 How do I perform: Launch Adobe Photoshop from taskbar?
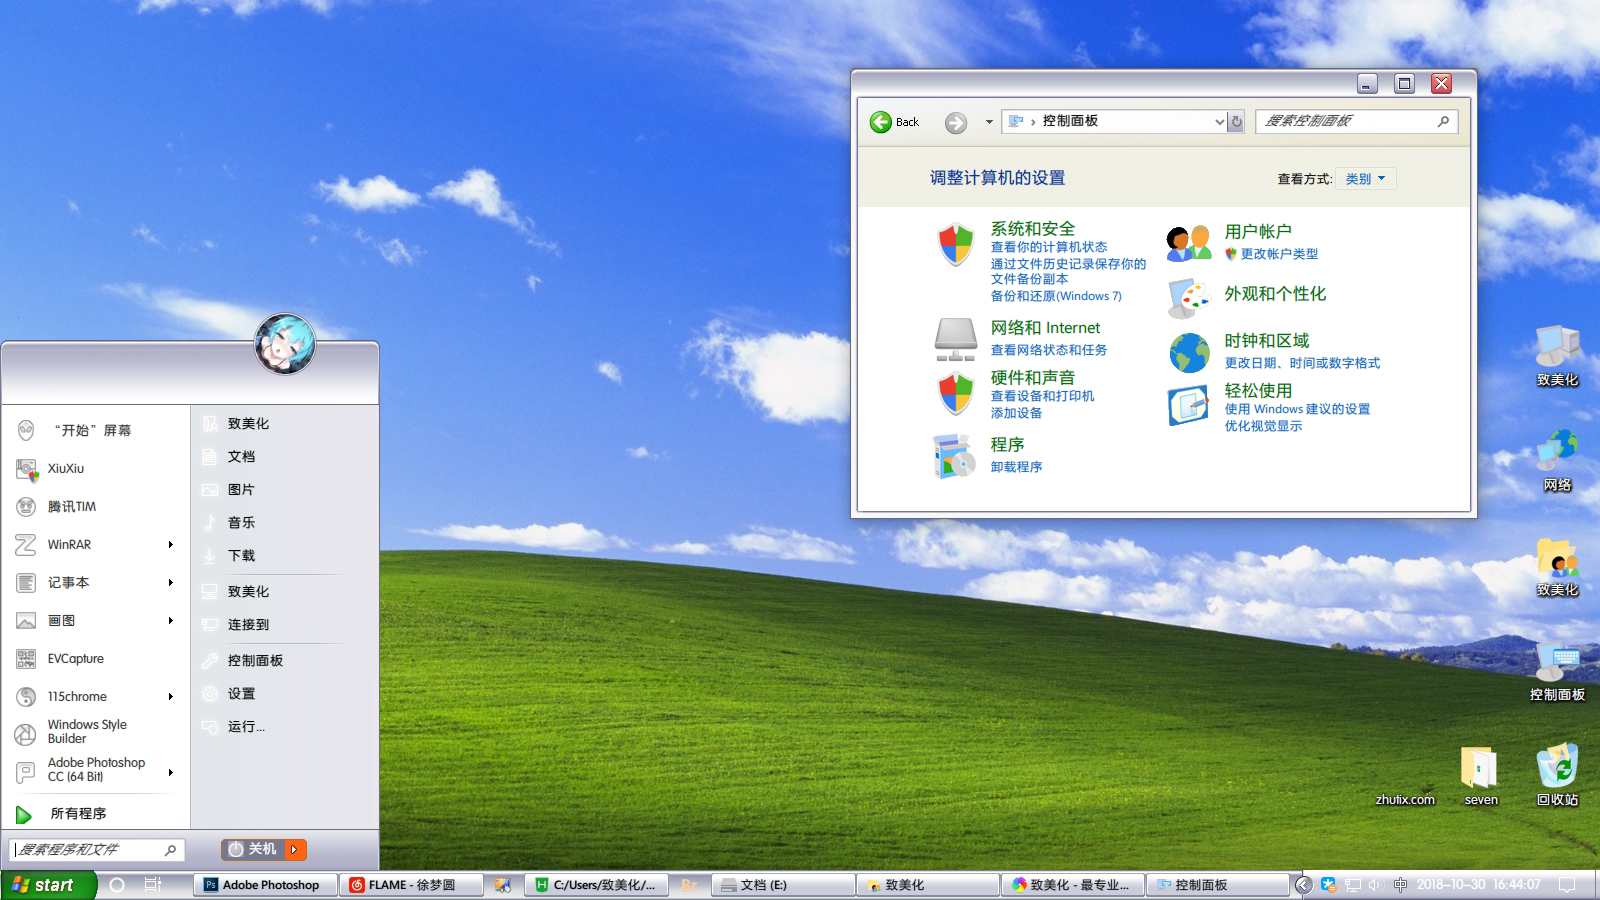(263, 884)
